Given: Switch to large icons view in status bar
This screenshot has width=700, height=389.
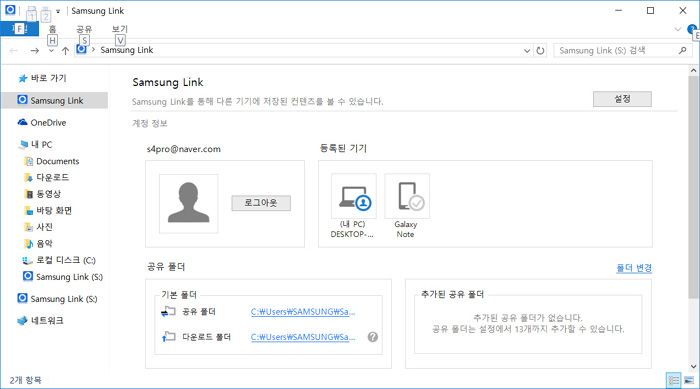Looking at the screenshot, I should coord(689,381).
